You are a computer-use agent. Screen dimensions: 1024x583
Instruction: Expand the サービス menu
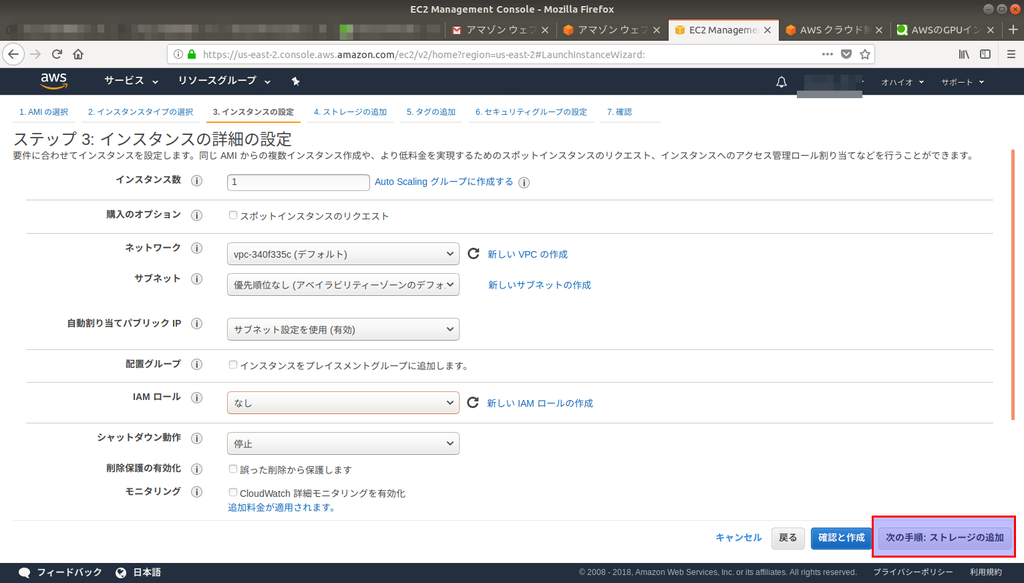(x=131, y=81)
